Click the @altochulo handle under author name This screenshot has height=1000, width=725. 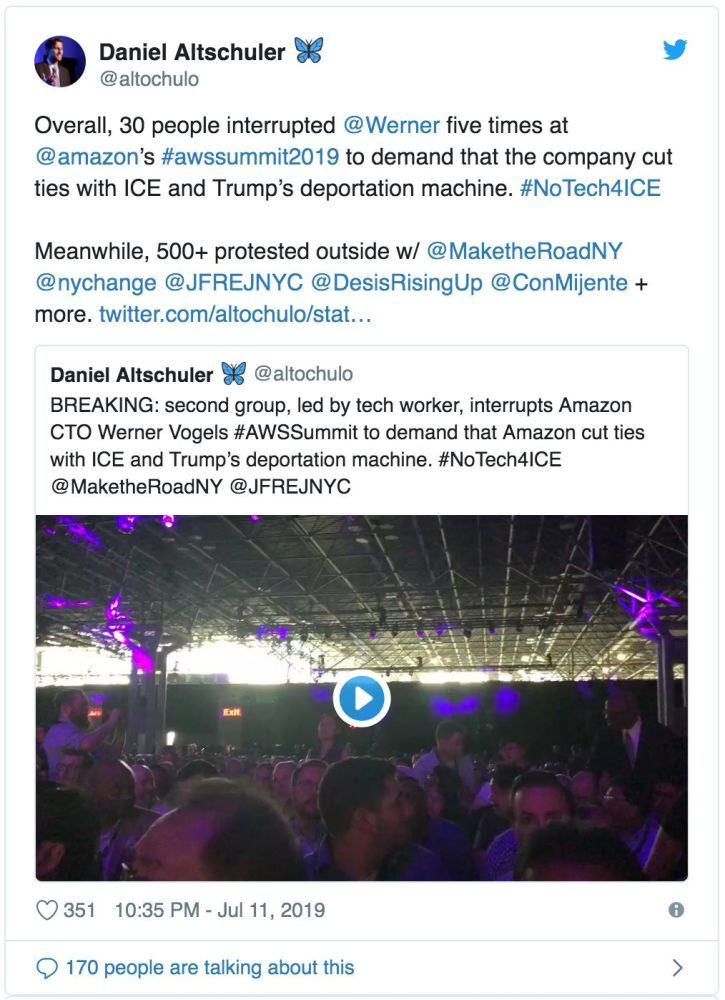tap(149, 79)
